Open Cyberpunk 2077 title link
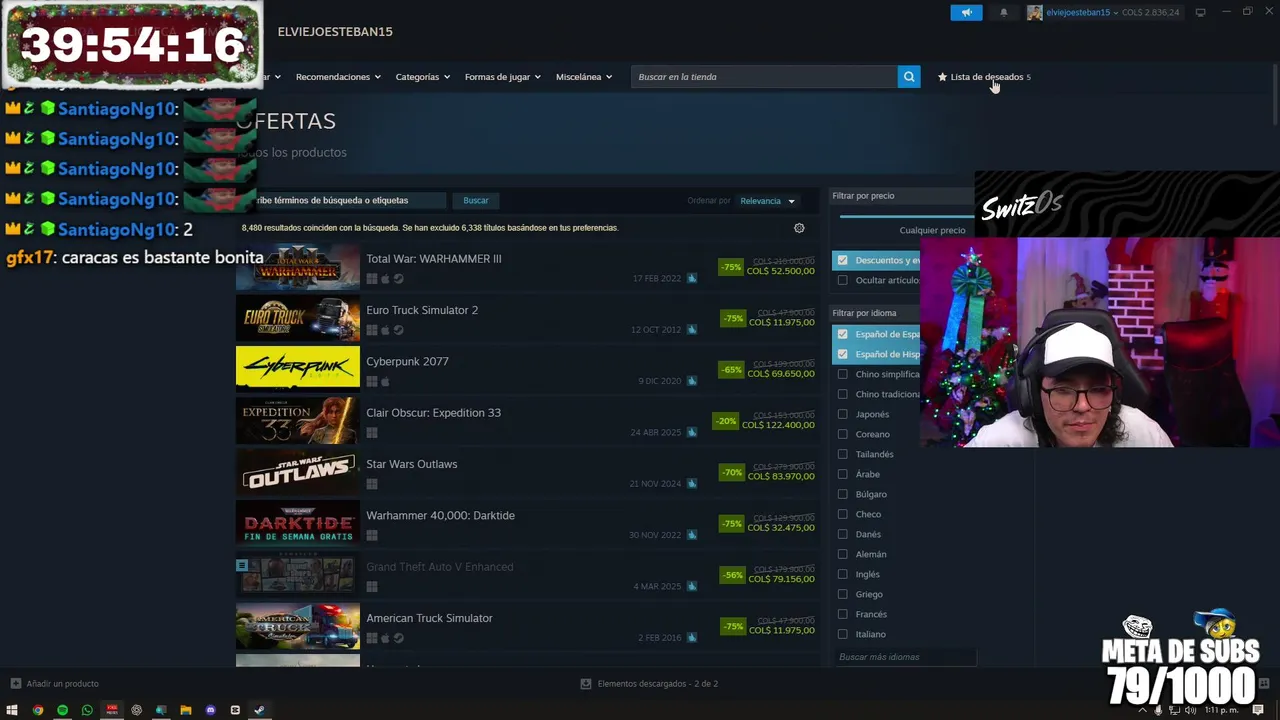This screenshot has height=720, width=1280. pos(407,362)
